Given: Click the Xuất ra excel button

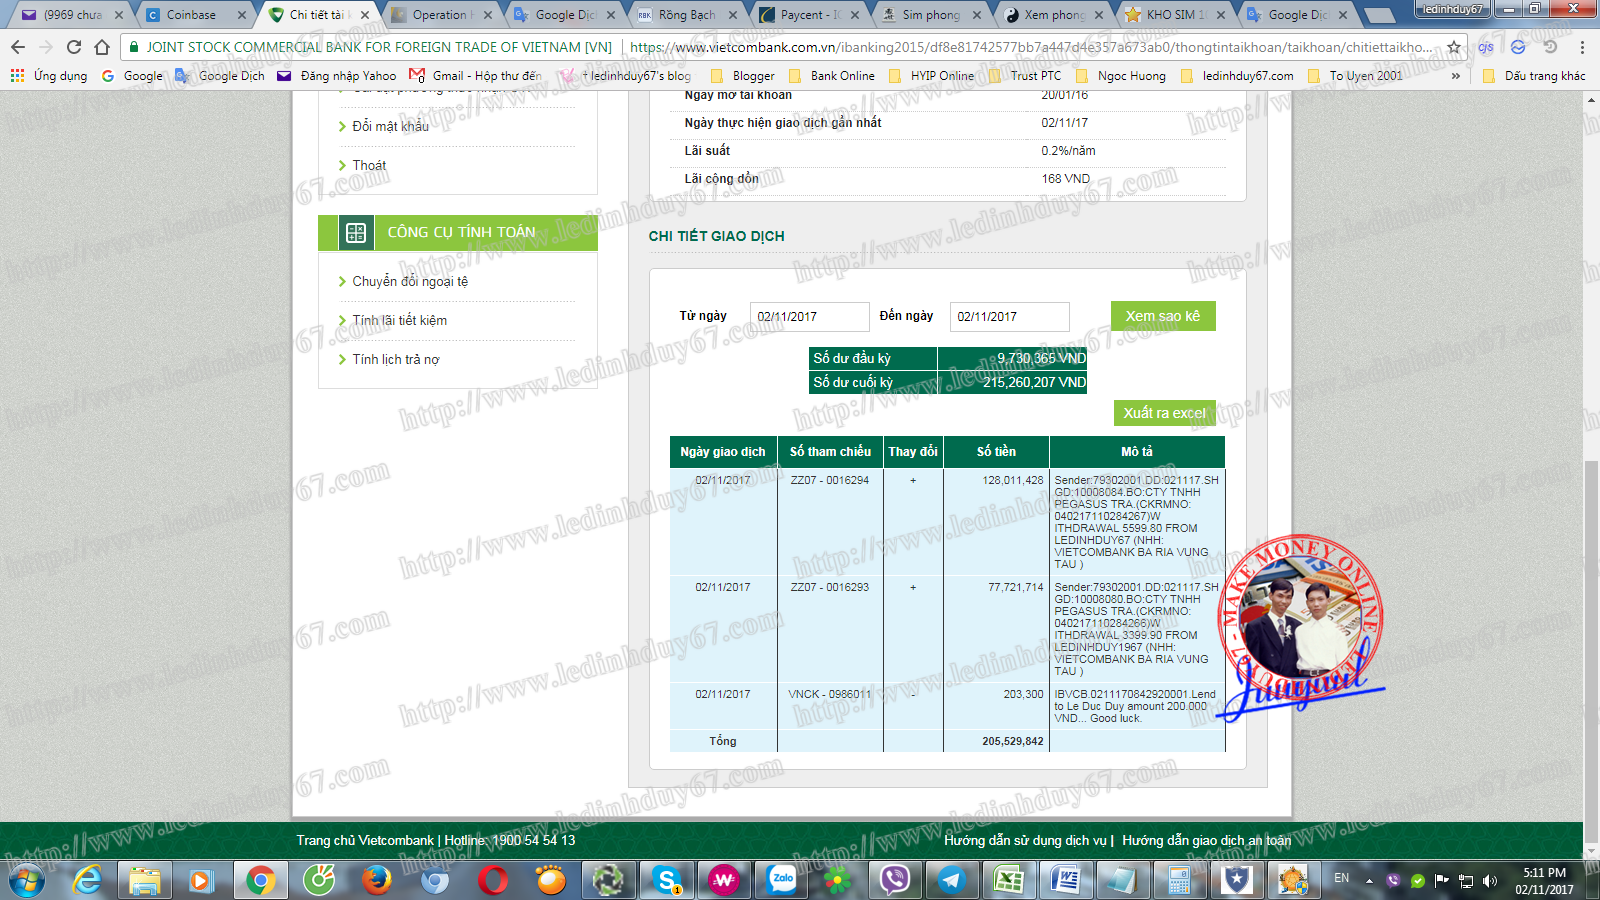Looking at the screenshot, I should 1164,413.
